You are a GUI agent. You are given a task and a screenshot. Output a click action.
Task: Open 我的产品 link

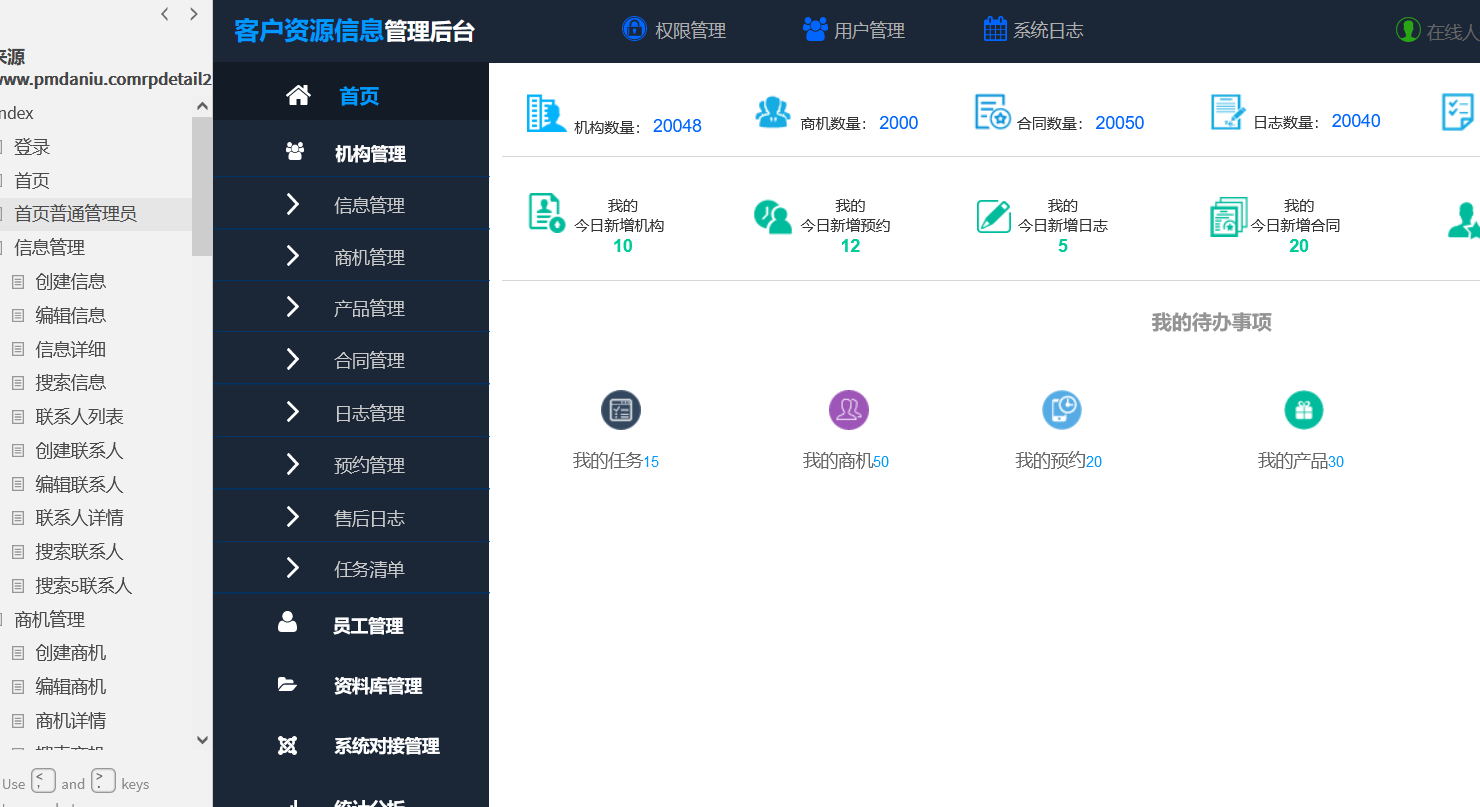click(1300, 461)
